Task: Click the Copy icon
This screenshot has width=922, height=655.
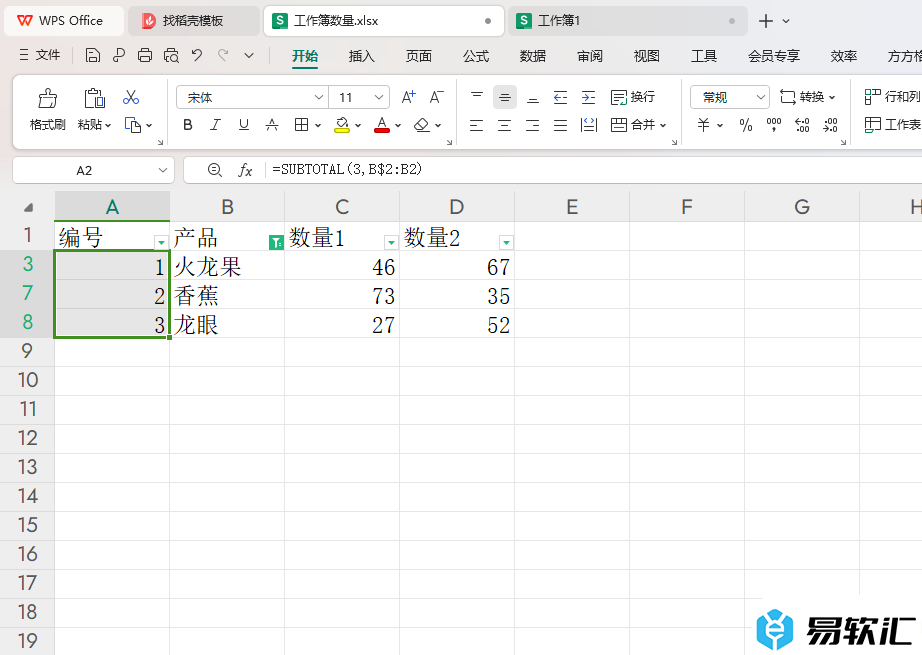Action: pos(133,125)
